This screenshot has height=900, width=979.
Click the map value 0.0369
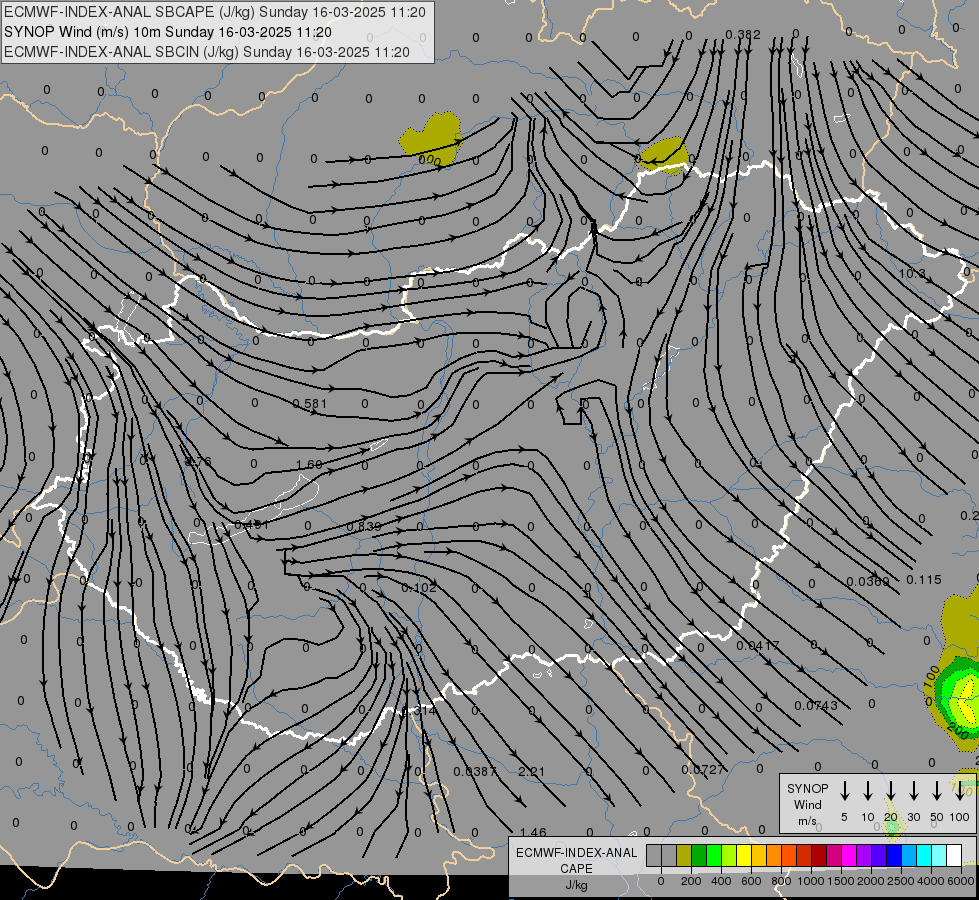[x=868, y=581]
